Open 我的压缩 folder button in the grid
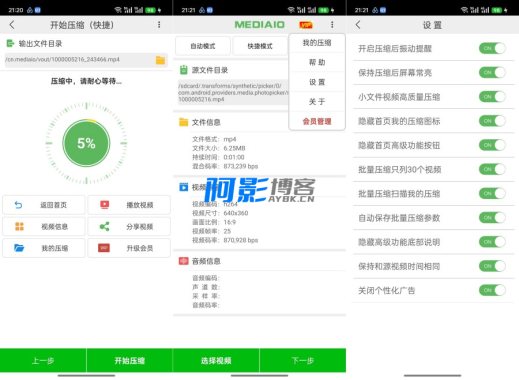This screenshot has height=380, width=519. [44, 248]
